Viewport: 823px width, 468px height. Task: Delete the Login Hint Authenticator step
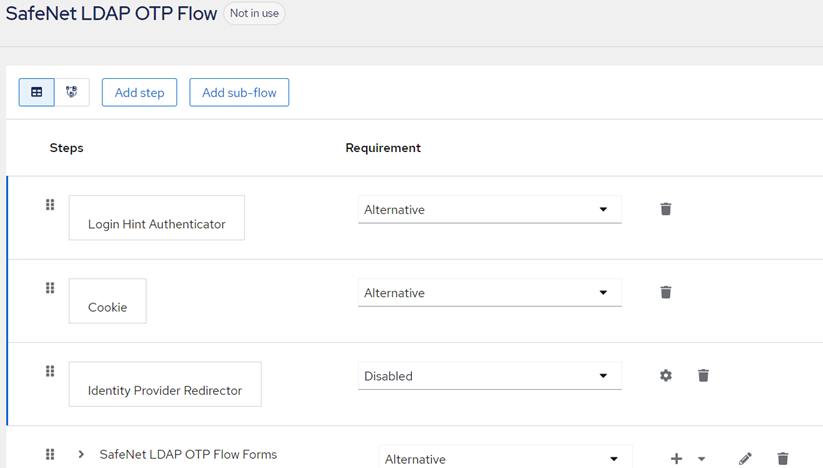tap(666, 209)
